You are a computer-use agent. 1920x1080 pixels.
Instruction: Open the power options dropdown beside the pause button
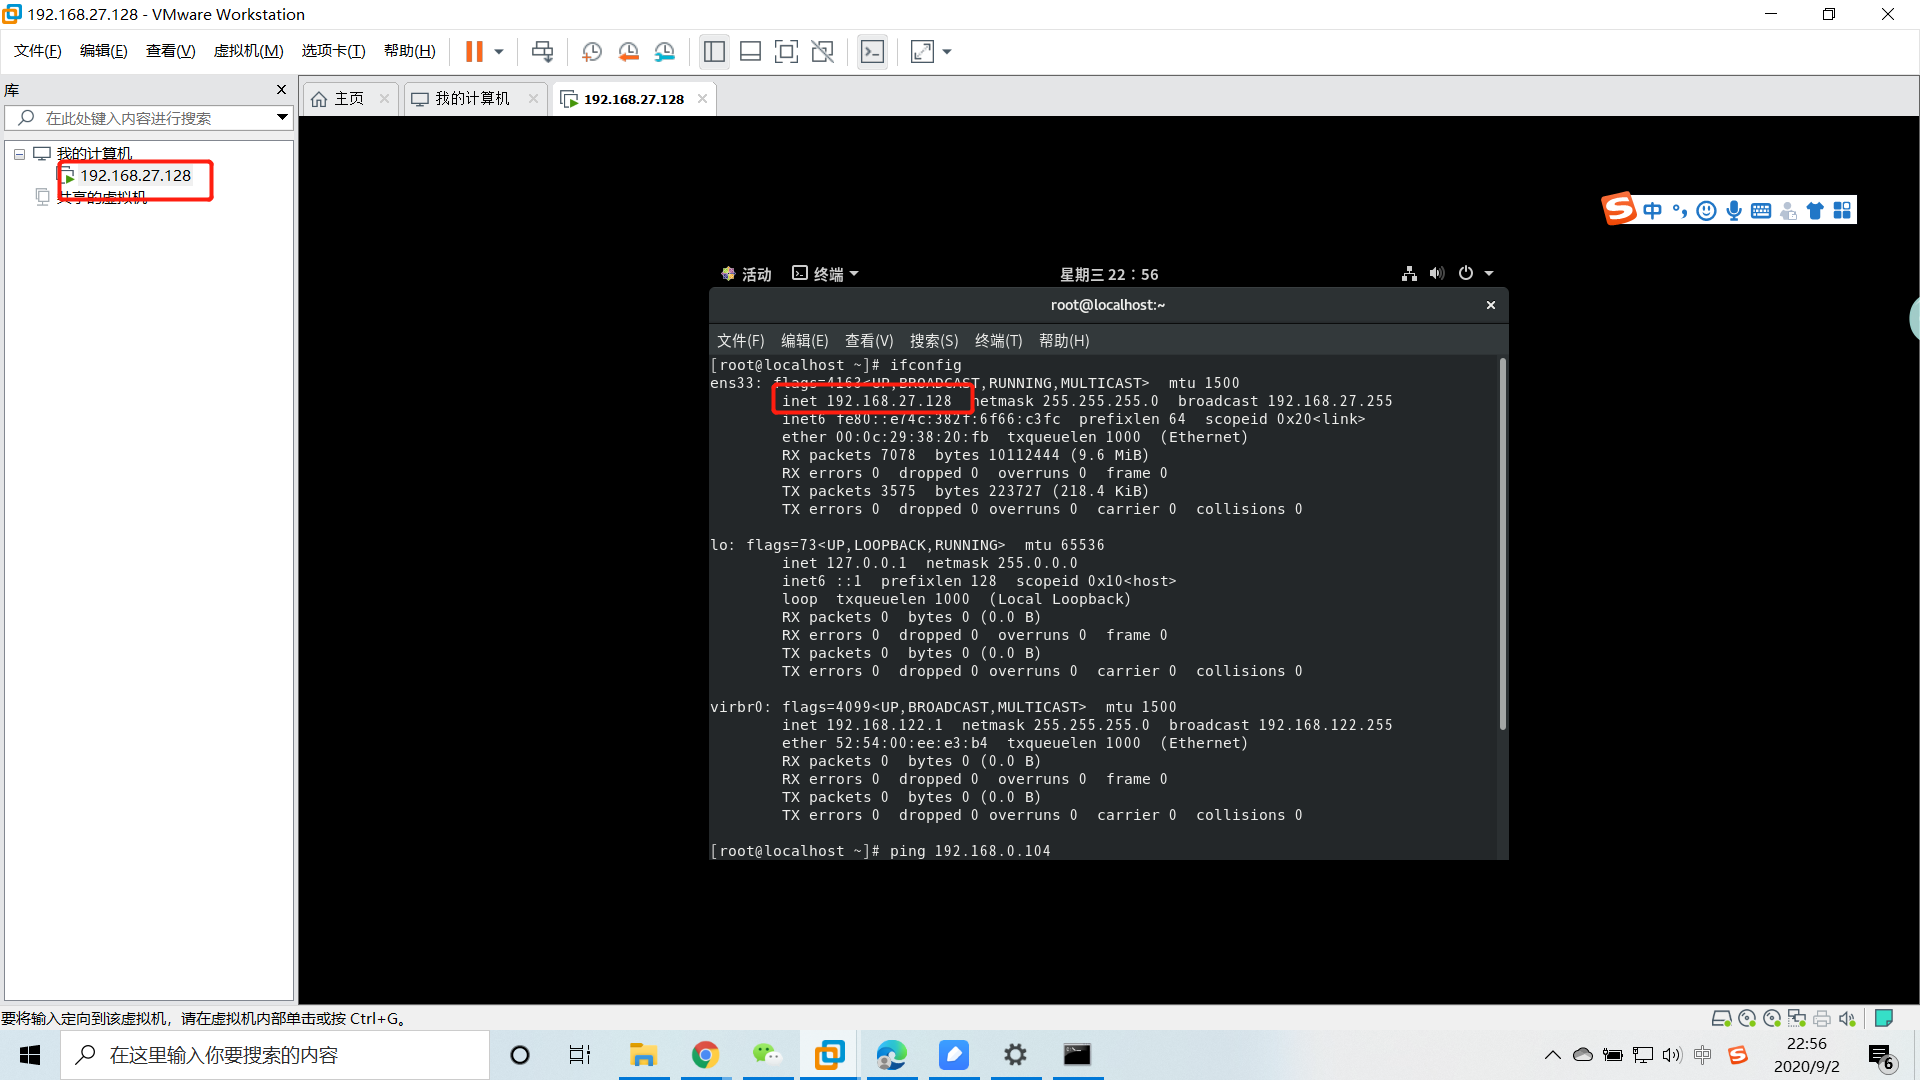499,51
